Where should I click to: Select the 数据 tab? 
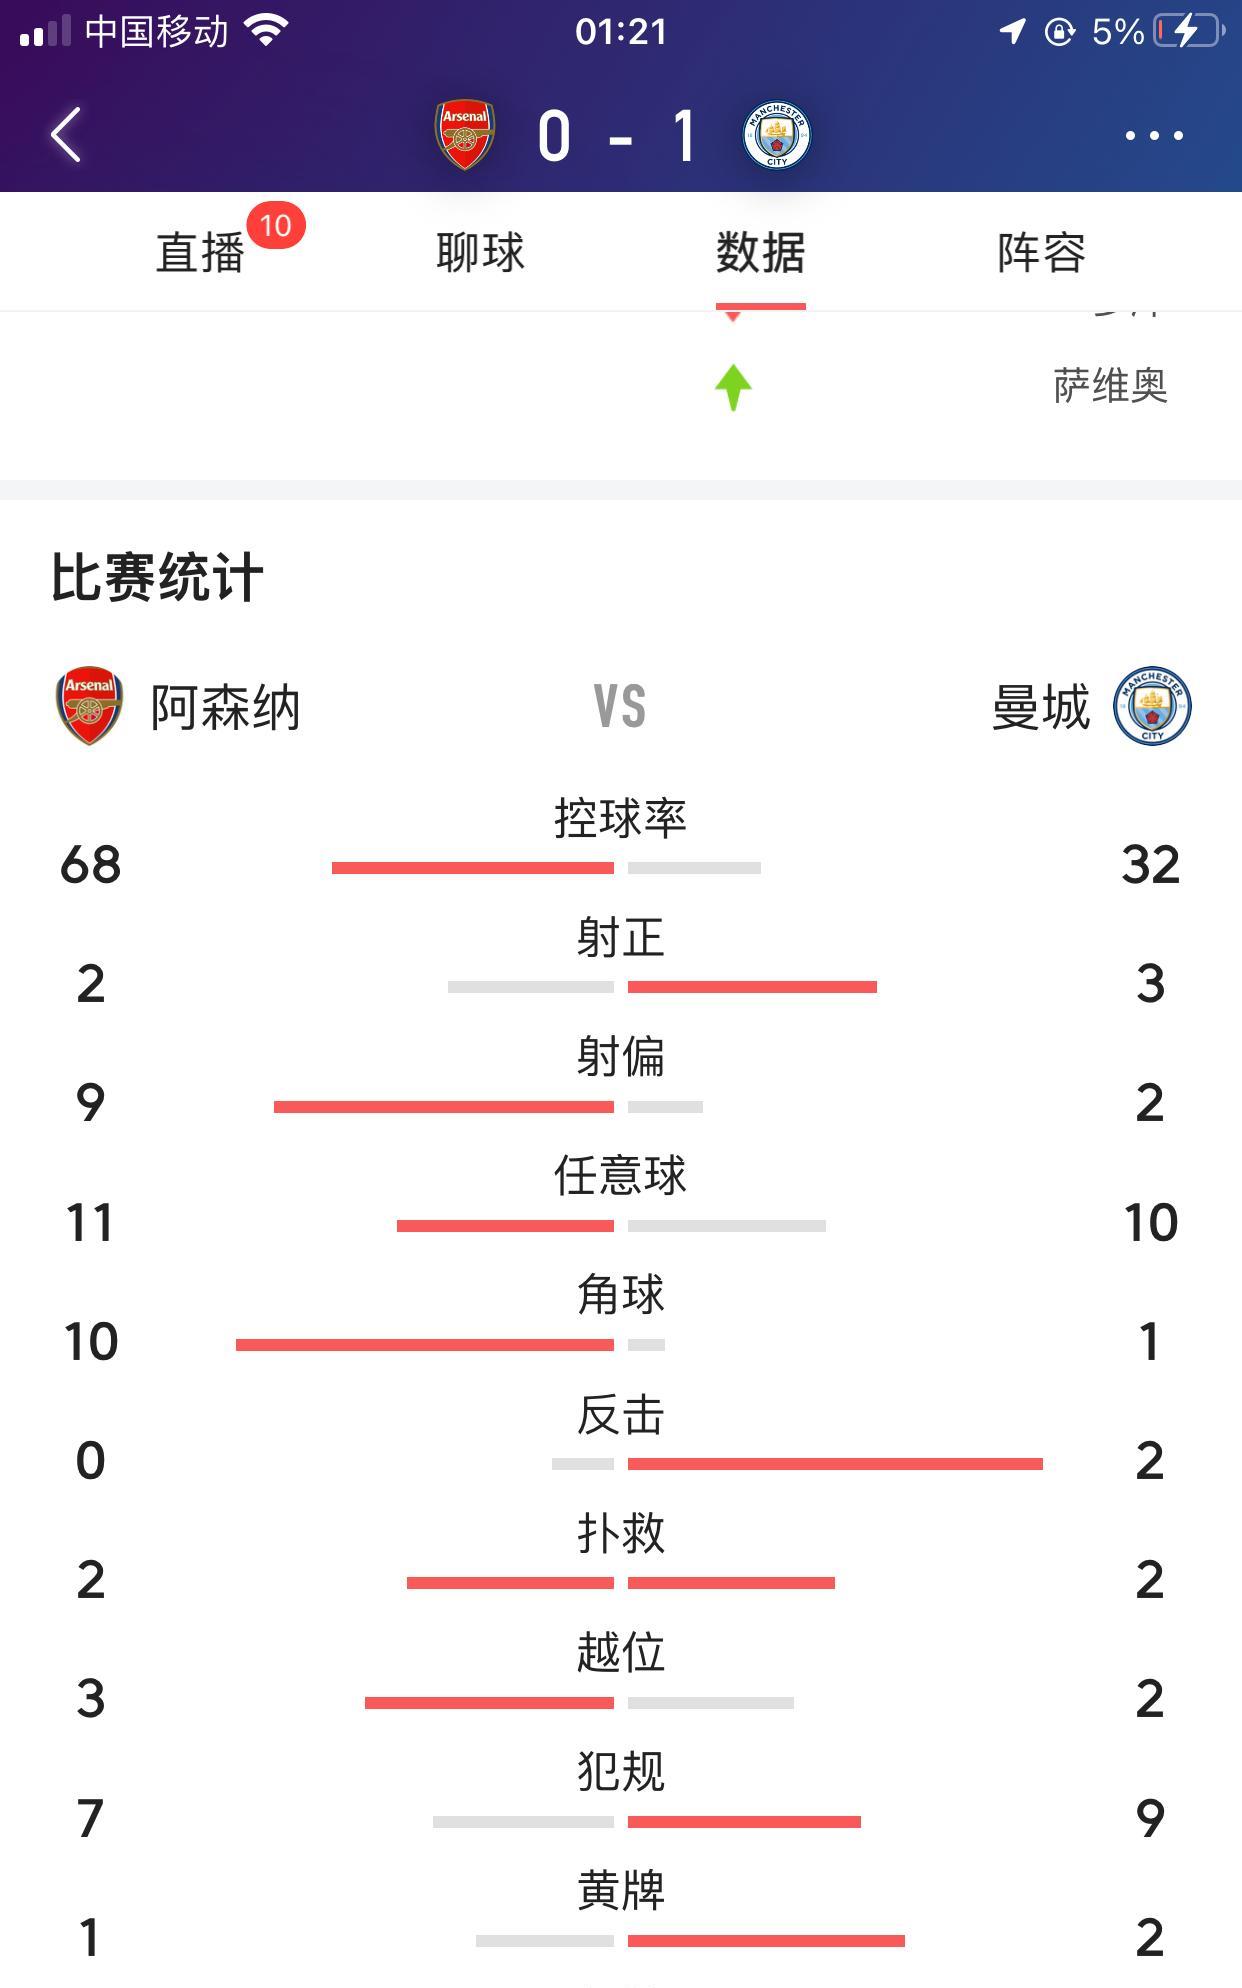760,252
